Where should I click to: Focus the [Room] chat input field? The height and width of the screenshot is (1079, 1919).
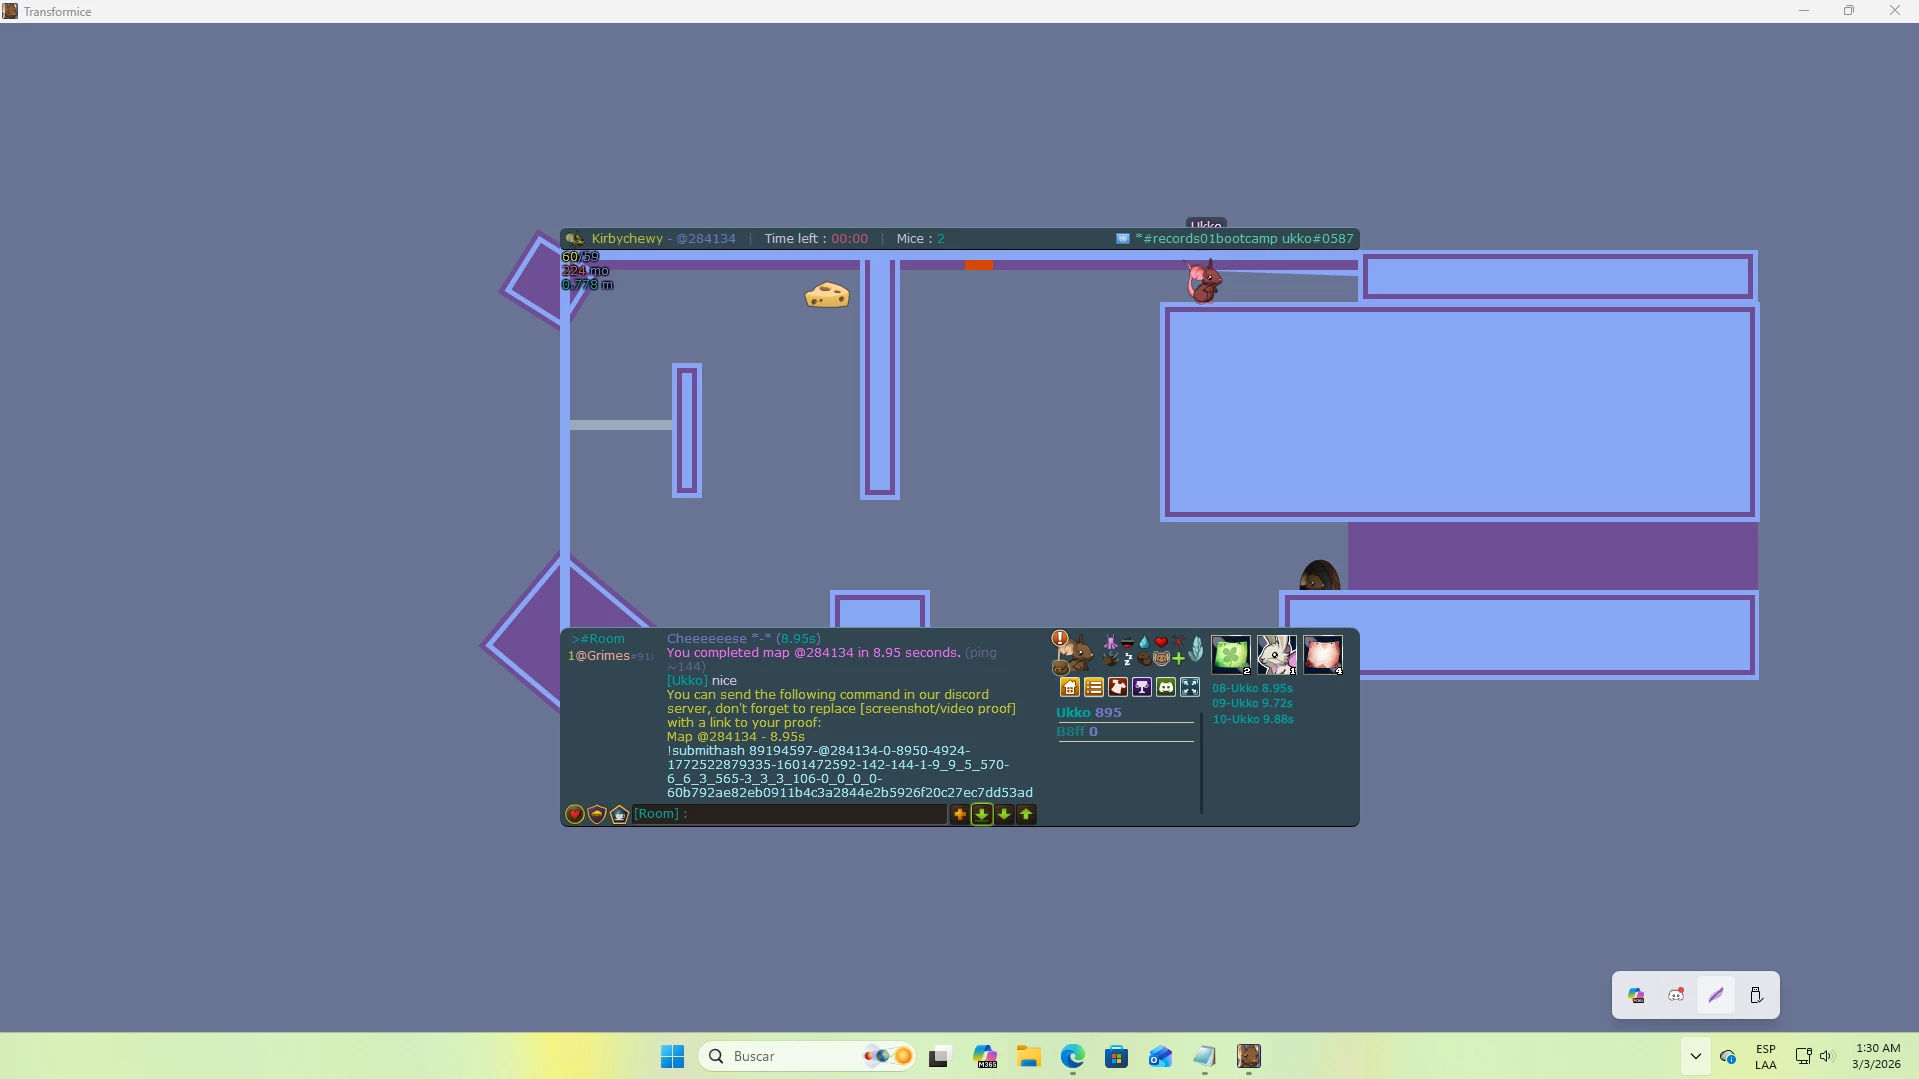[x=789, y=814]
